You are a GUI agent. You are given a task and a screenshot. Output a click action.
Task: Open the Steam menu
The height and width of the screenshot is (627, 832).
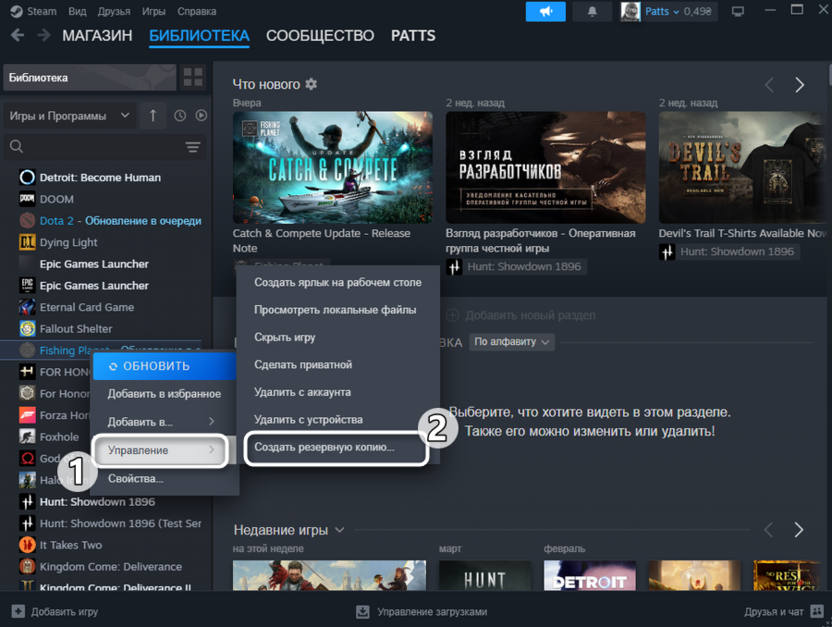point(41,11)
